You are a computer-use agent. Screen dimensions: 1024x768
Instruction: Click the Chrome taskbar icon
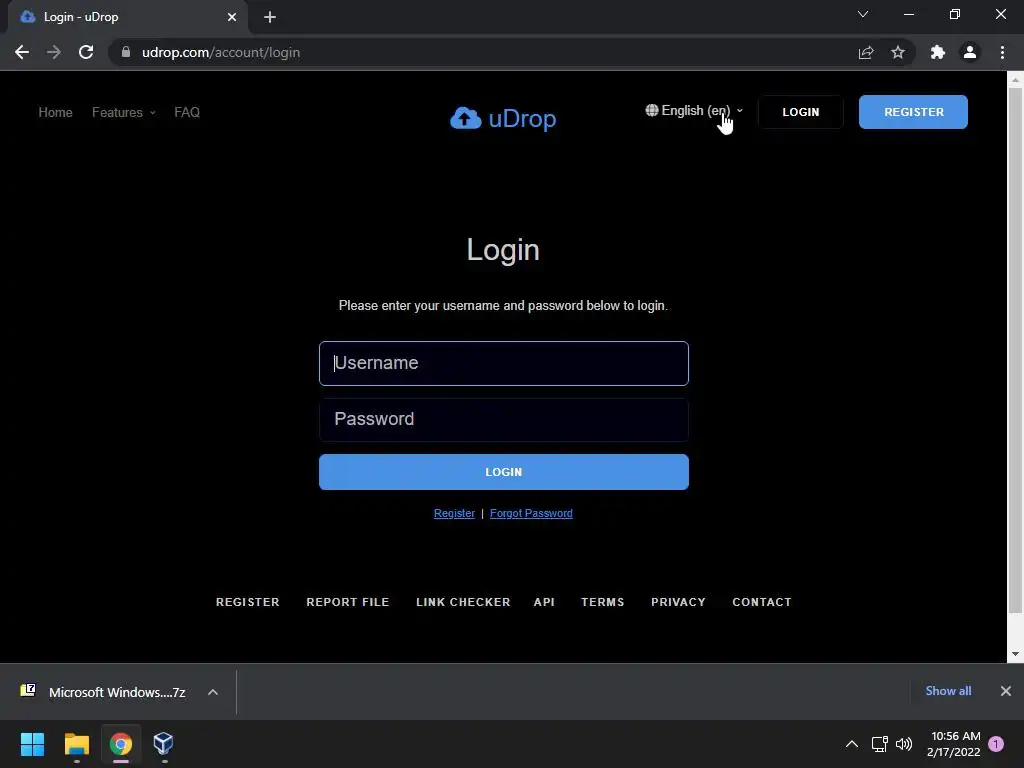(x=121, y=744)
